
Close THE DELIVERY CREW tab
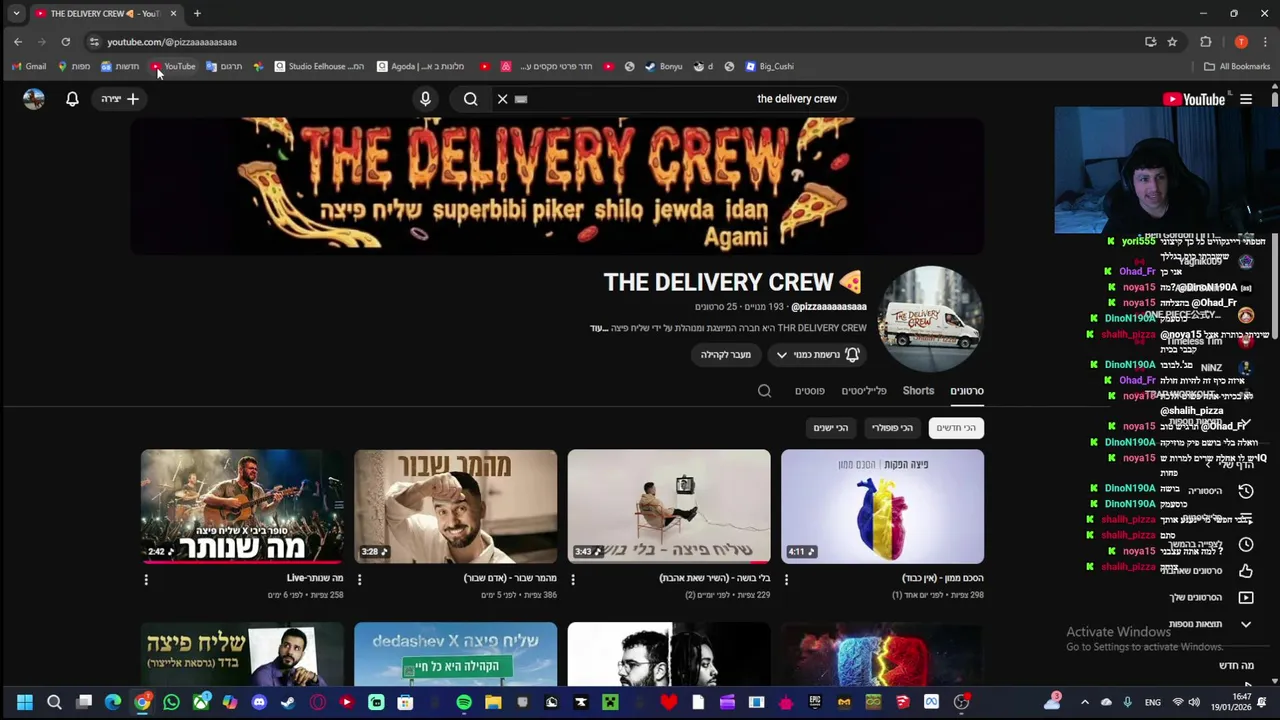click(x=173, y=13)
